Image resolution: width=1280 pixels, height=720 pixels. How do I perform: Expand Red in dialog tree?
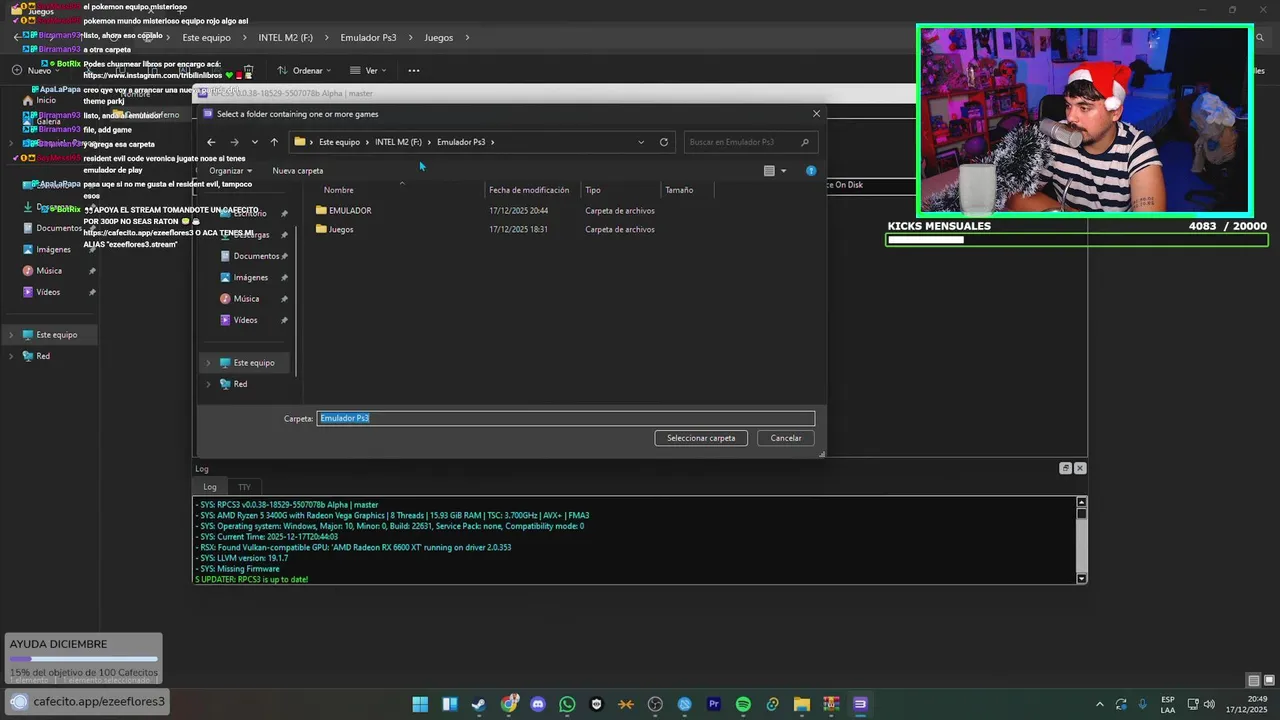pos(208,384)
